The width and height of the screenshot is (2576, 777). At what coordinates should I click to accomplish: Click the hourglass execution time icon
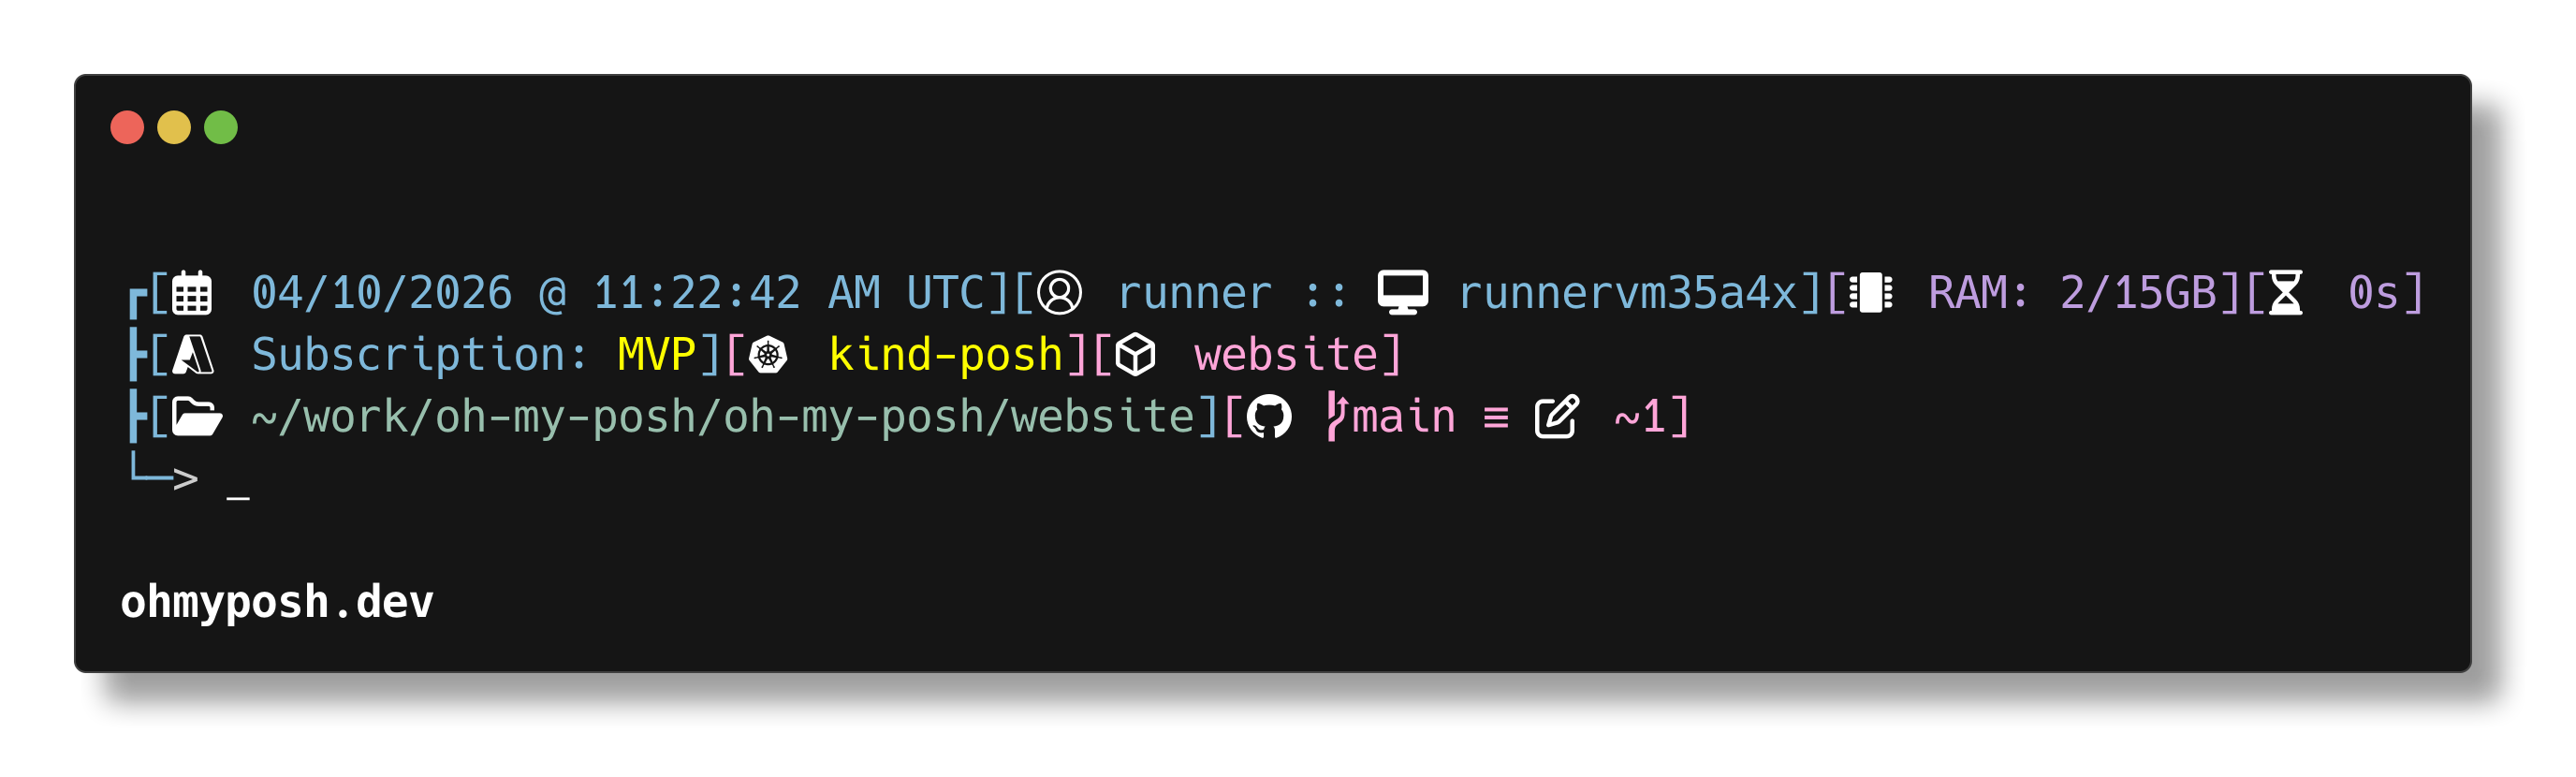(2286, 294)
